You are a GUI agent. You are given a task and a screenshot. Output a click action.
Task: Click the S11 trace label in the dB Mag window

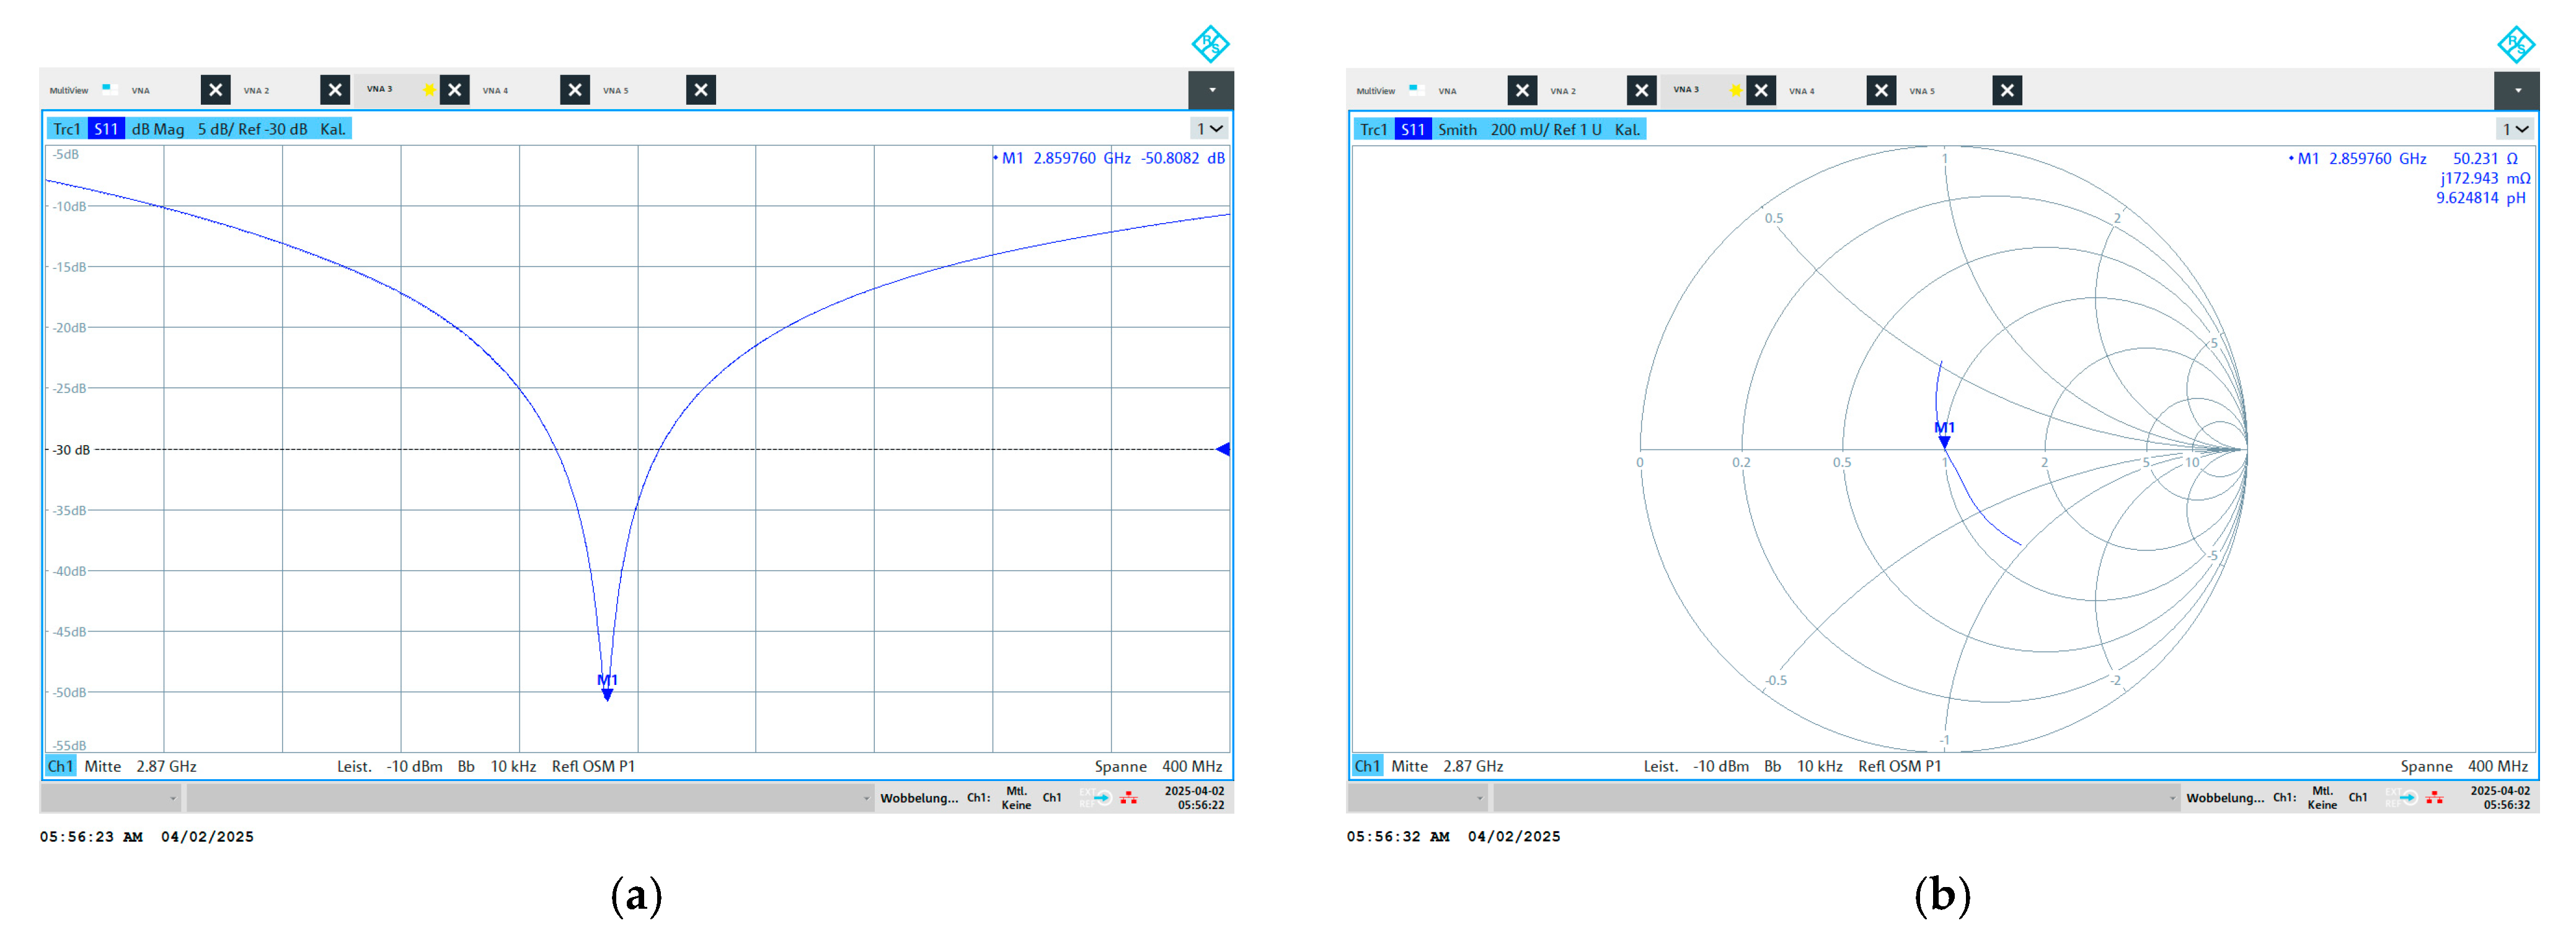point(106,129)
